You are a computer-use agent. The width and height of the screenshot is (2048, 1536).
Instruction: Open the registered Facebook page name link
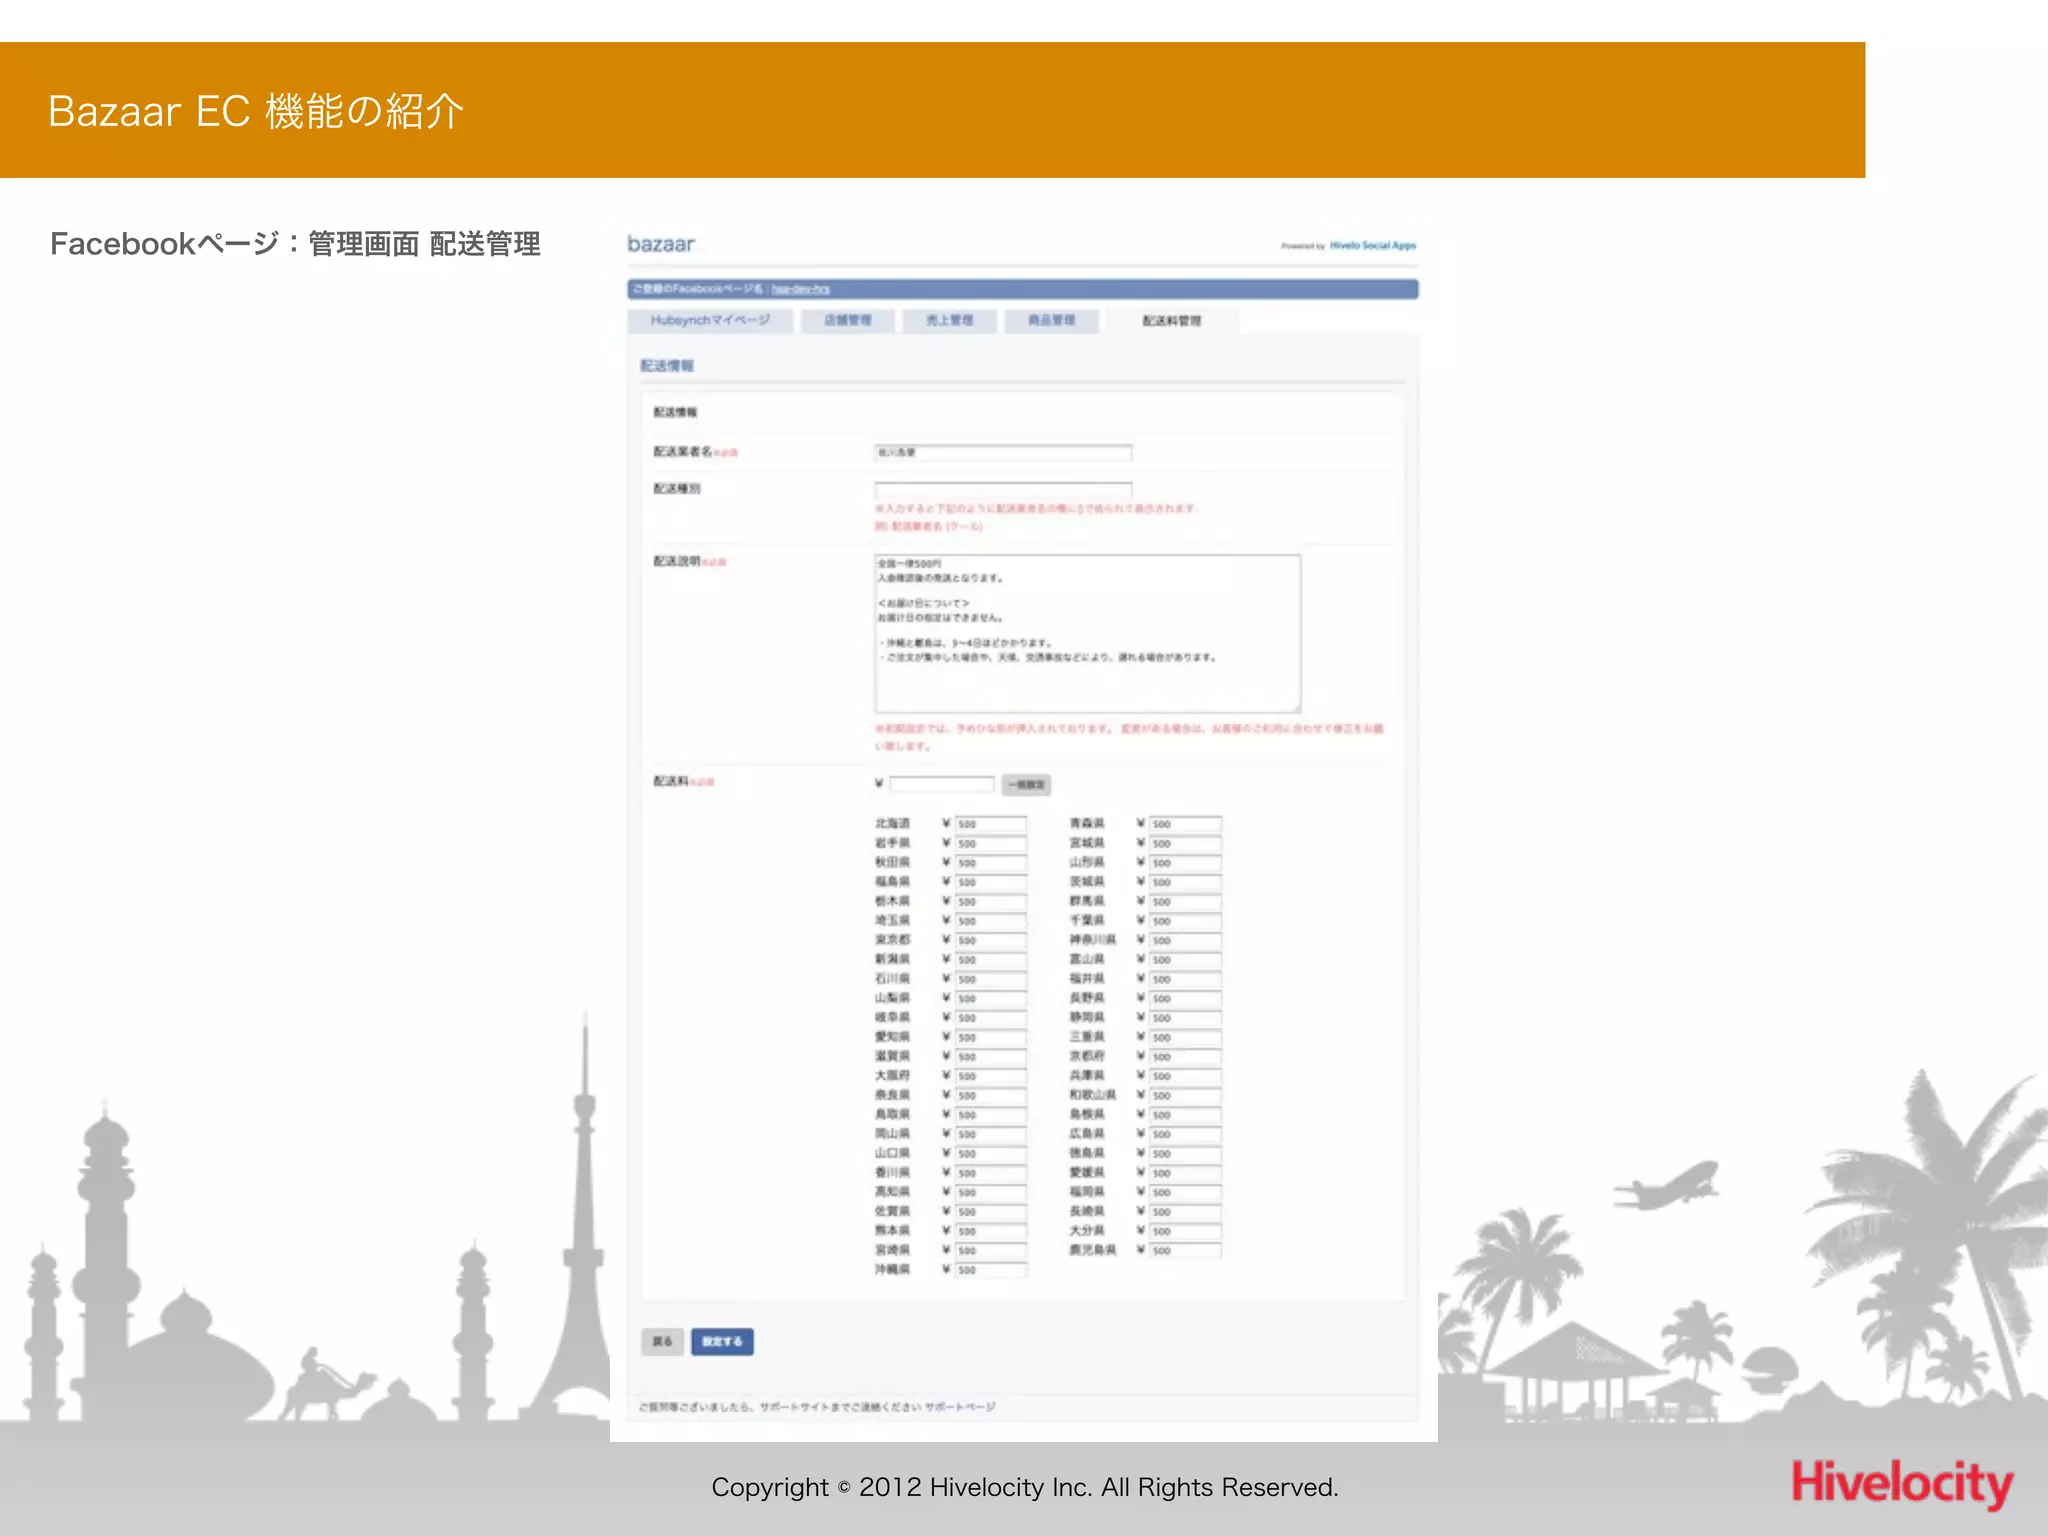click(800, 289)
